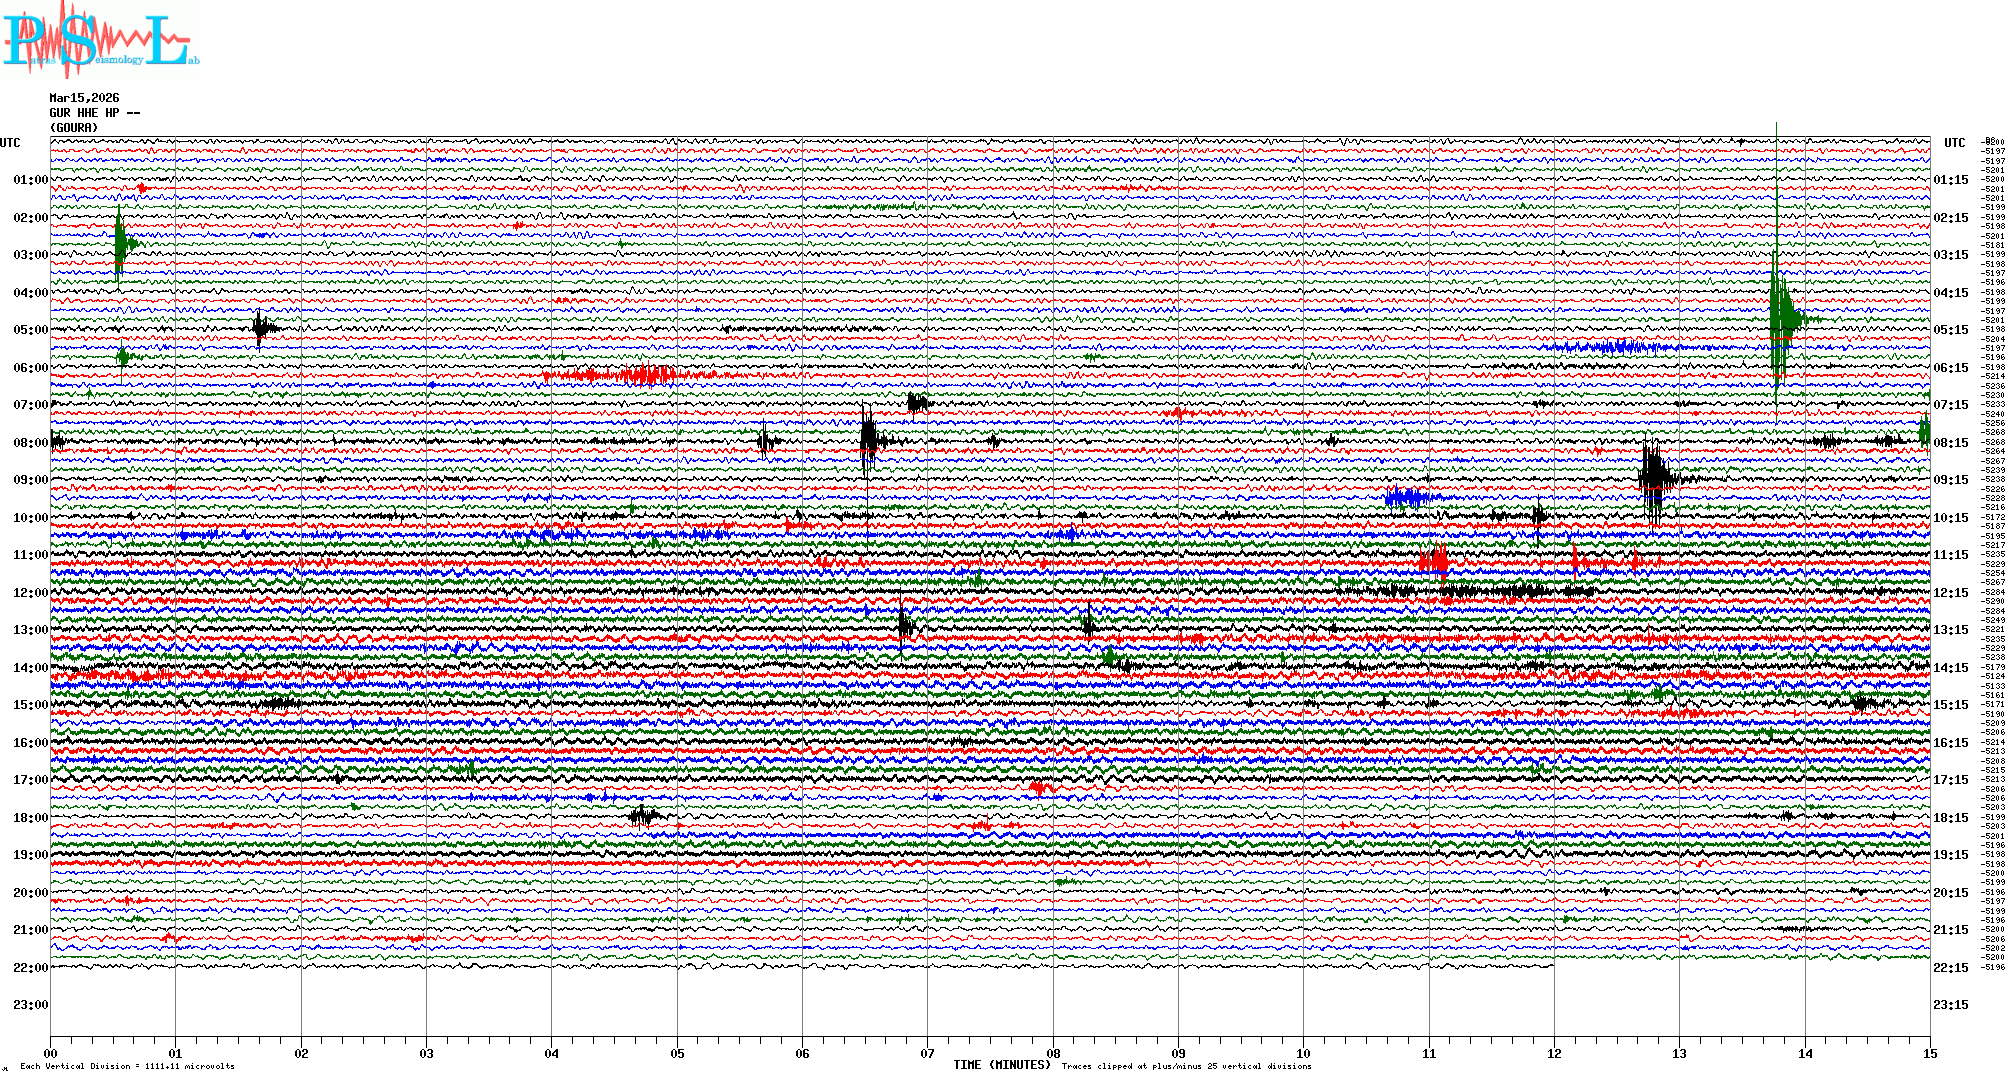Click the PSL seismology lab logo
The height and width of the screenshot is (1080, 2010).
pos(100,40)
